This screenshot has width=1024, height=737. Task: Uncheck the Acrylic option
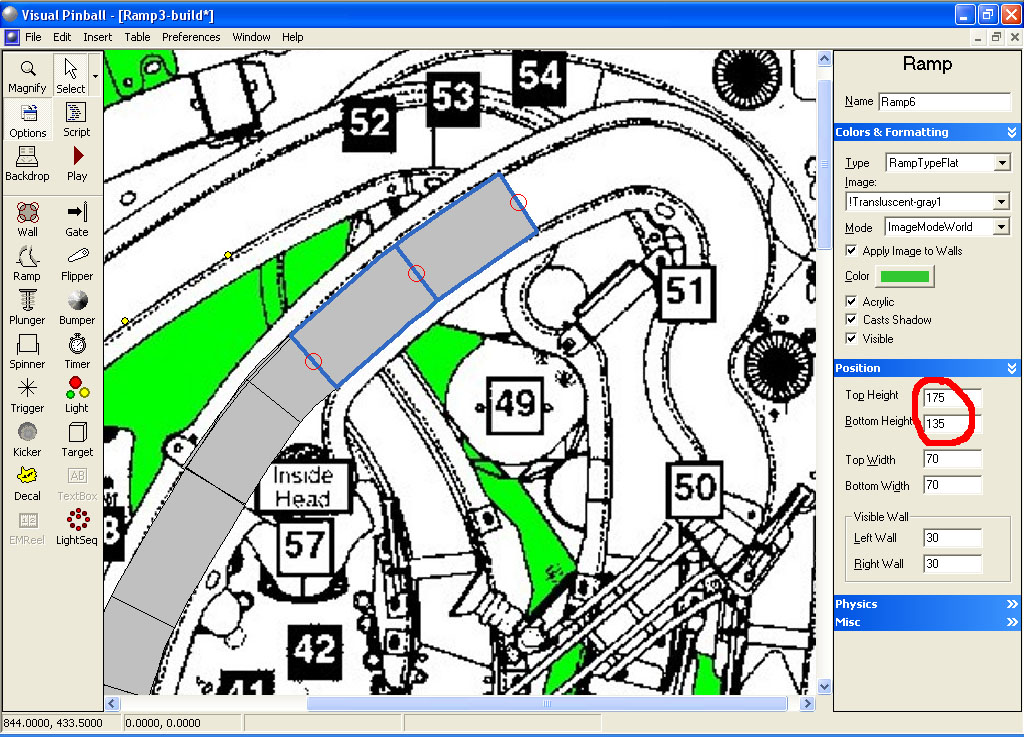pos(852,302)
